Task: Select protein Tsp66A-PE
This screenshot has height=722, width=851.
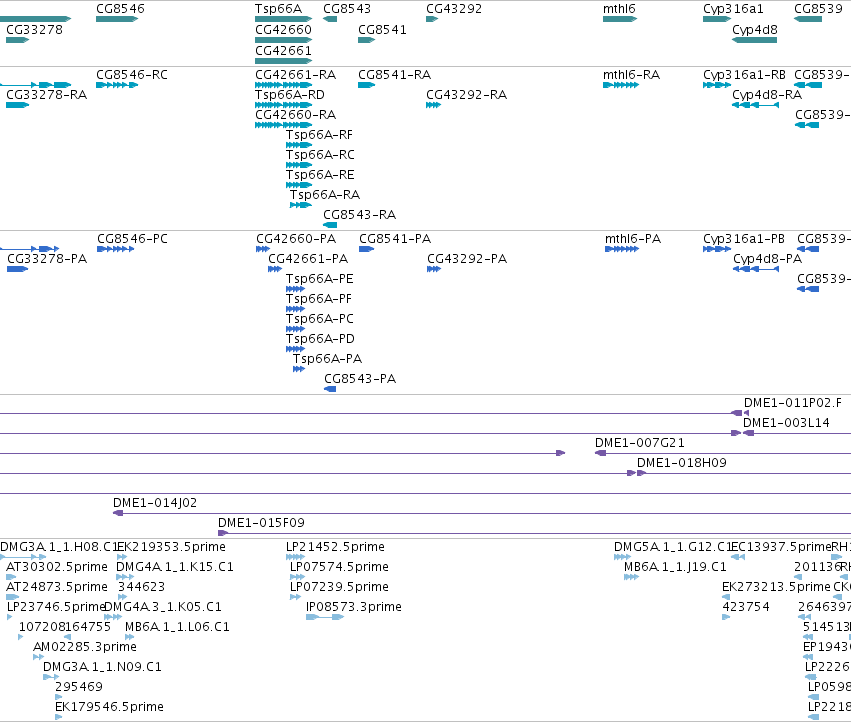Action: tap(295, 289)
